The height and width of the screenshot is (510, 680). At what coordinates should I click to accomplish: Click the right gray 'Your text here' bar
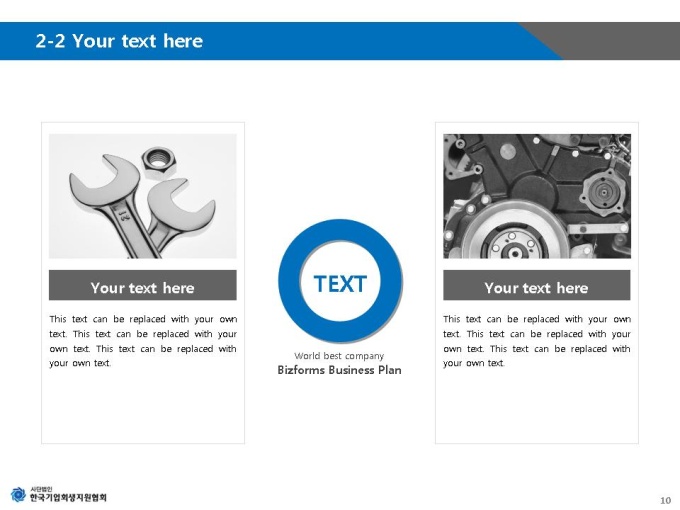536,285
